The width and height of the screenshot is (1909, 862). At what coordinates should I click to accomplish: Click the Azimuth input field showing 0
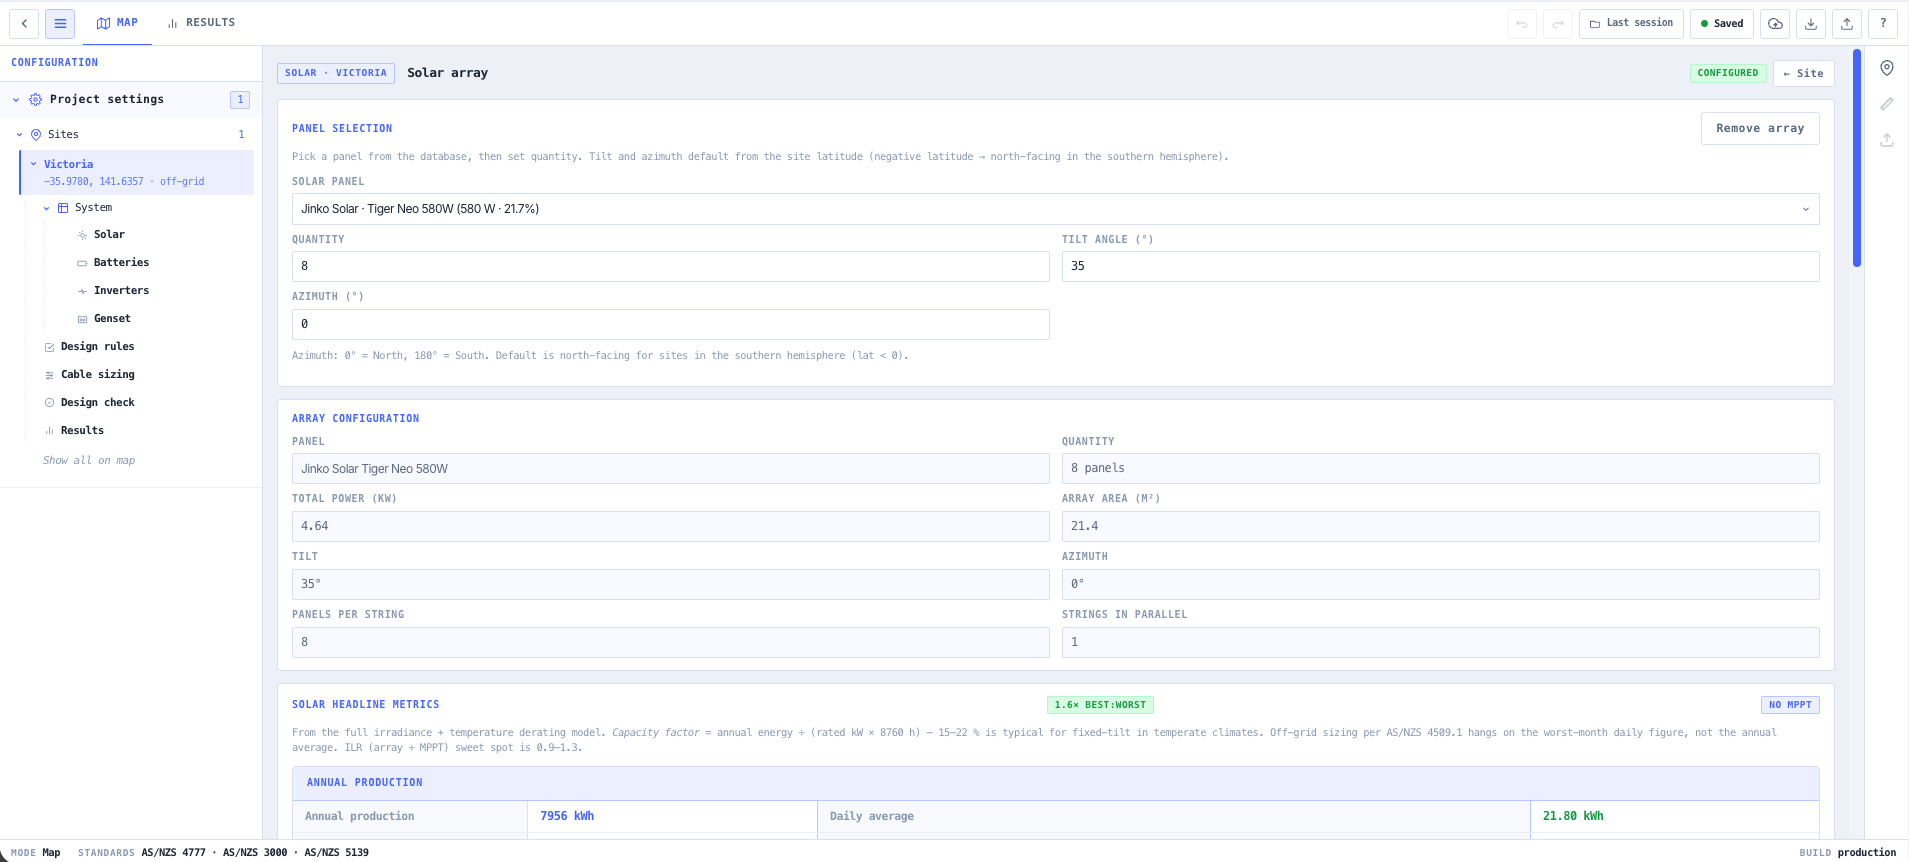tap(670, 324)
